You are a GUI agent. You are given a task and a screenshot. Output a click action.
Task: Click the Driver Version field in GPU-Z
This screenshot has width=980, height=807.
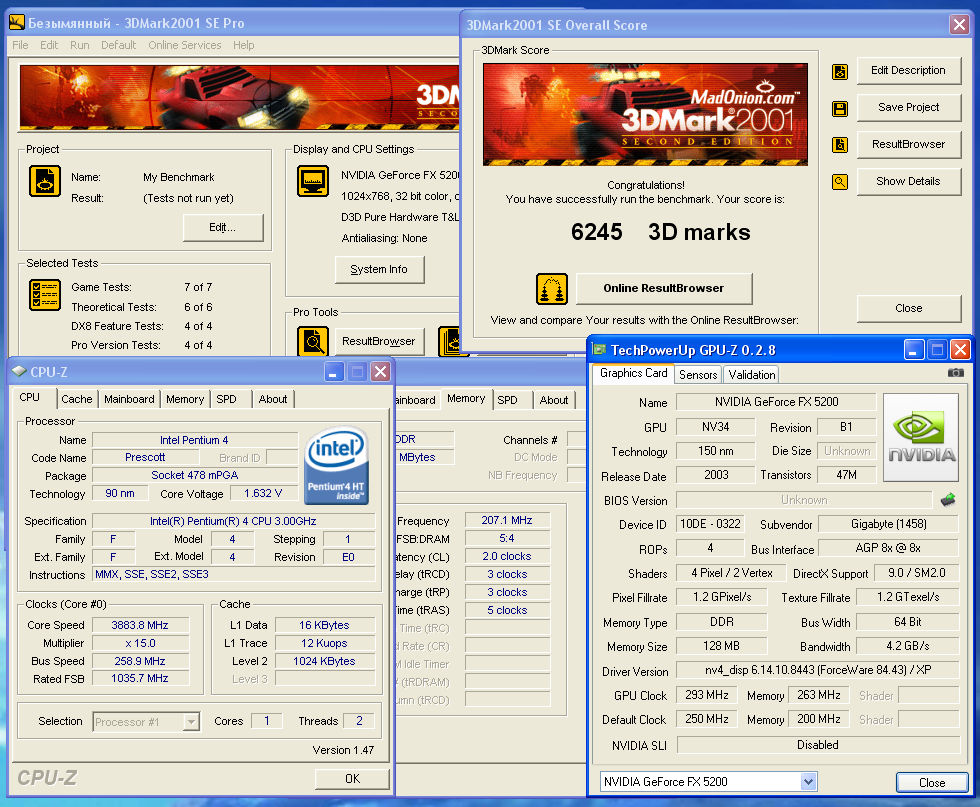pos(818,670)
